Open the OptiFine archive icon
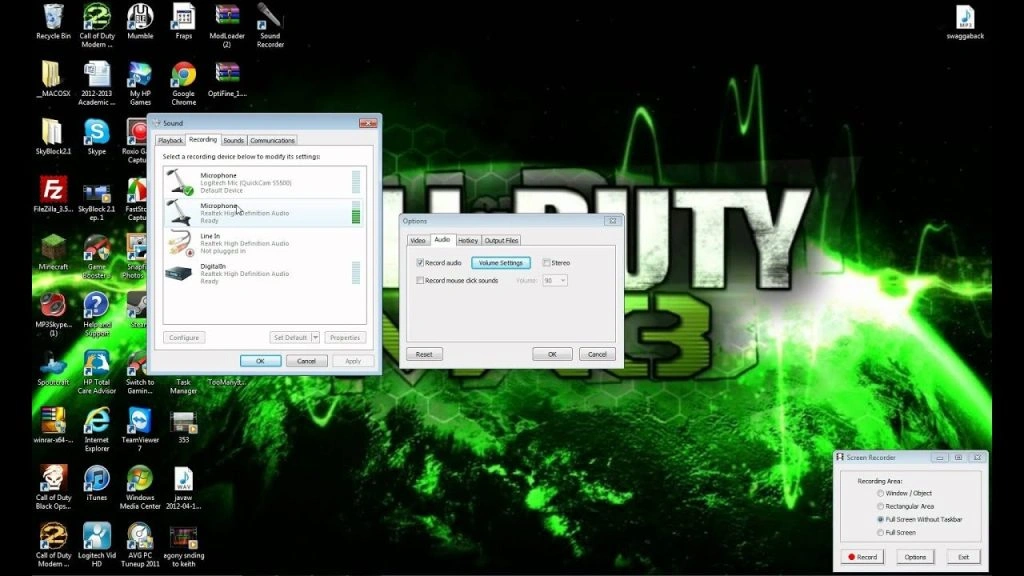Image resolution: width=1024 pixels, height=576 pixels. (227, 80)
